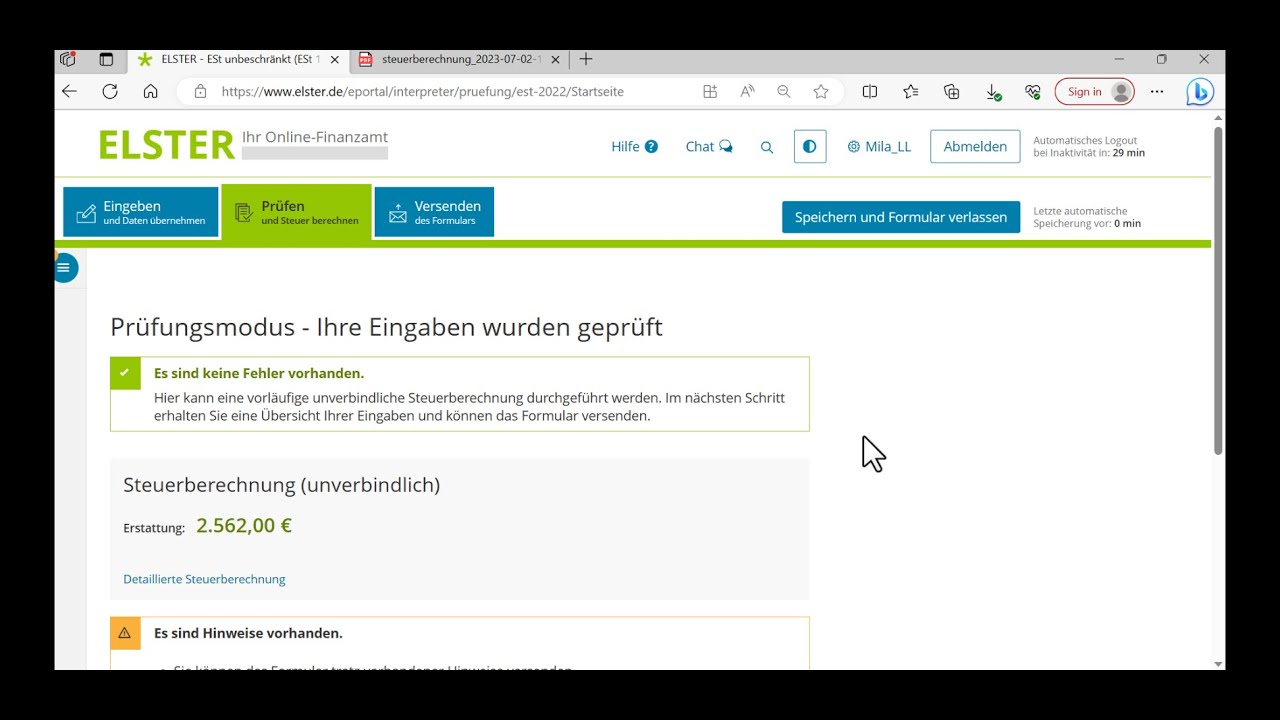Toggle the high contrast mode button
The image size is (1280, 720).
point(810,146)
